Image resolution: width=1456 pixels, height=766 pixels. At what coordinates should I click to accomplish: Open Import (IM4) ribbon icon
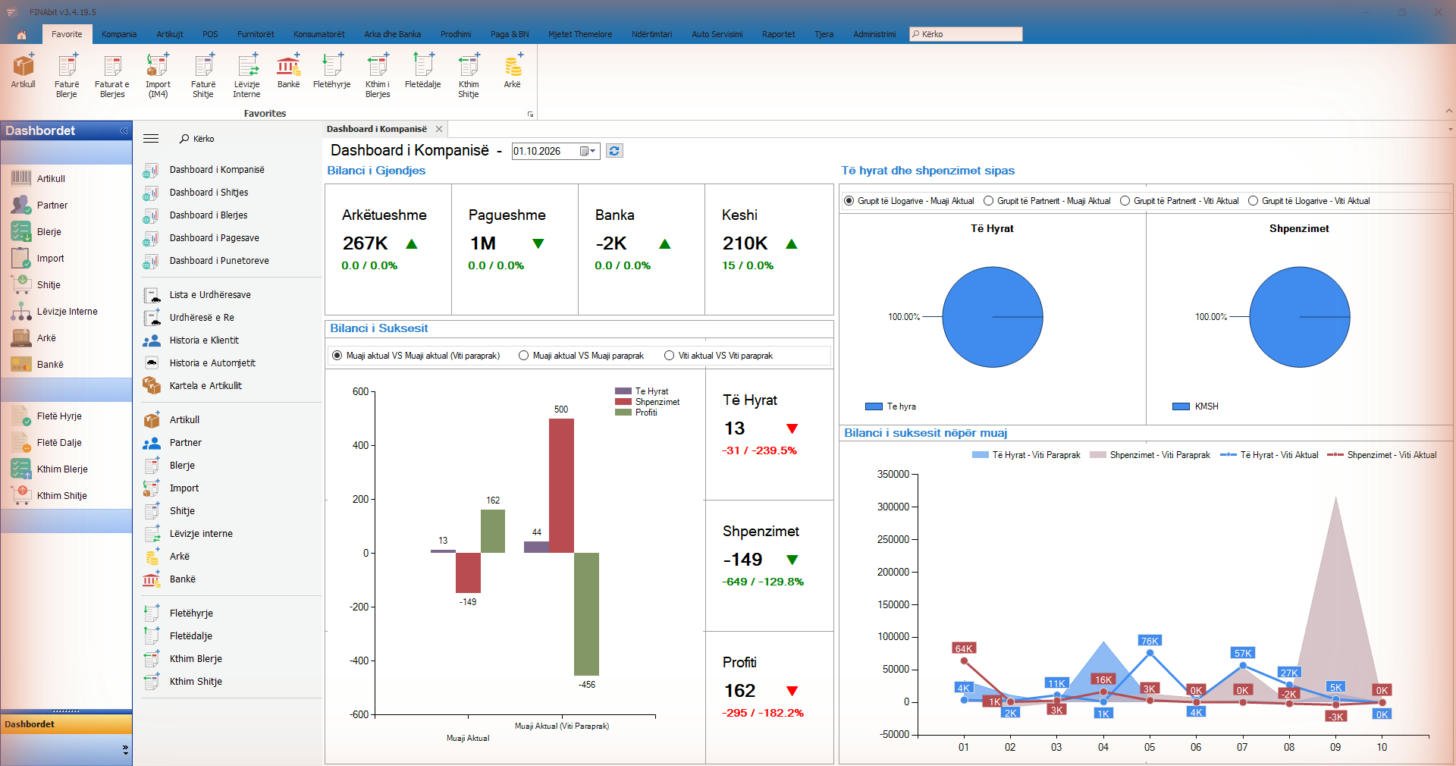coord(157,77)
